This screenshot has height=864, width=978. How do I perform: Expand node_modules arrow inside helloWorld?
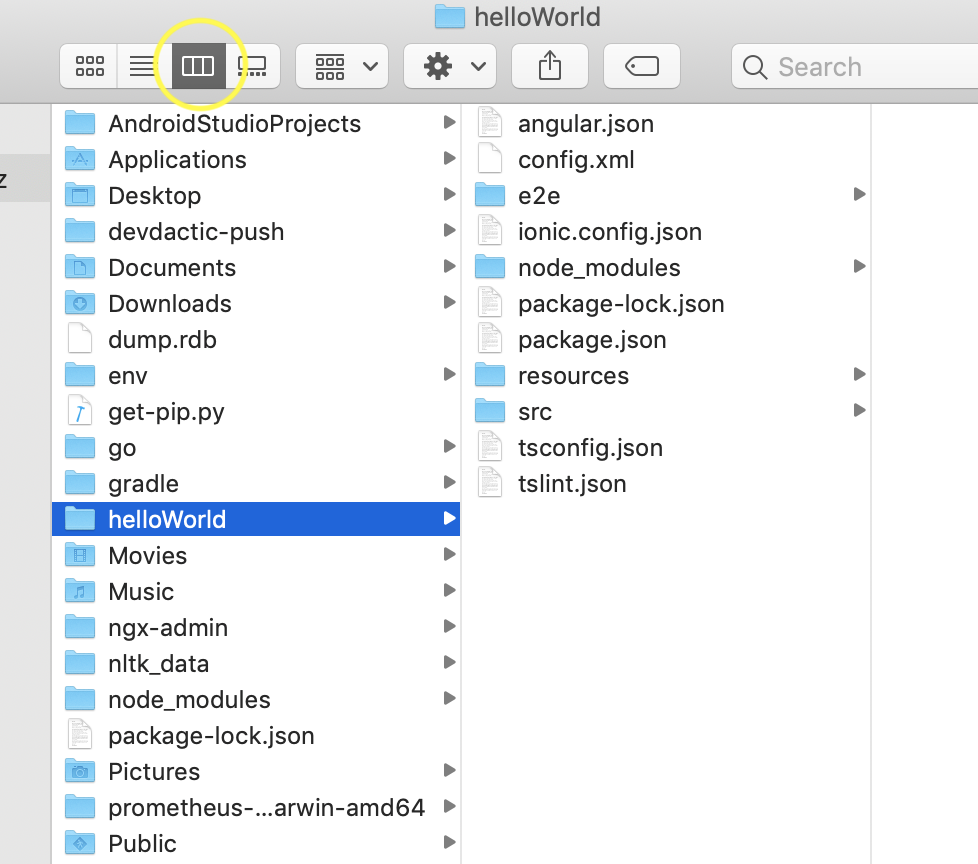859,266
